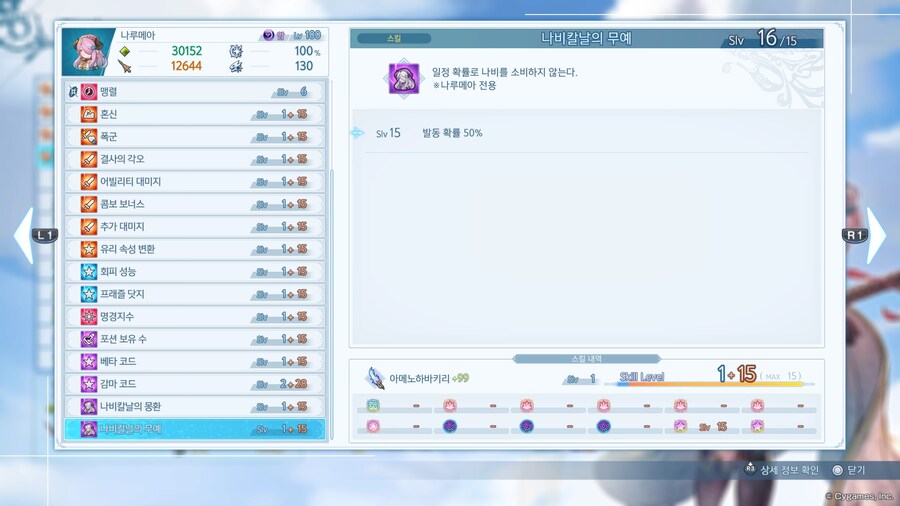Click the 스킬 내역 section header
This screenshot has width=900, height=506.
pos(587,359)
